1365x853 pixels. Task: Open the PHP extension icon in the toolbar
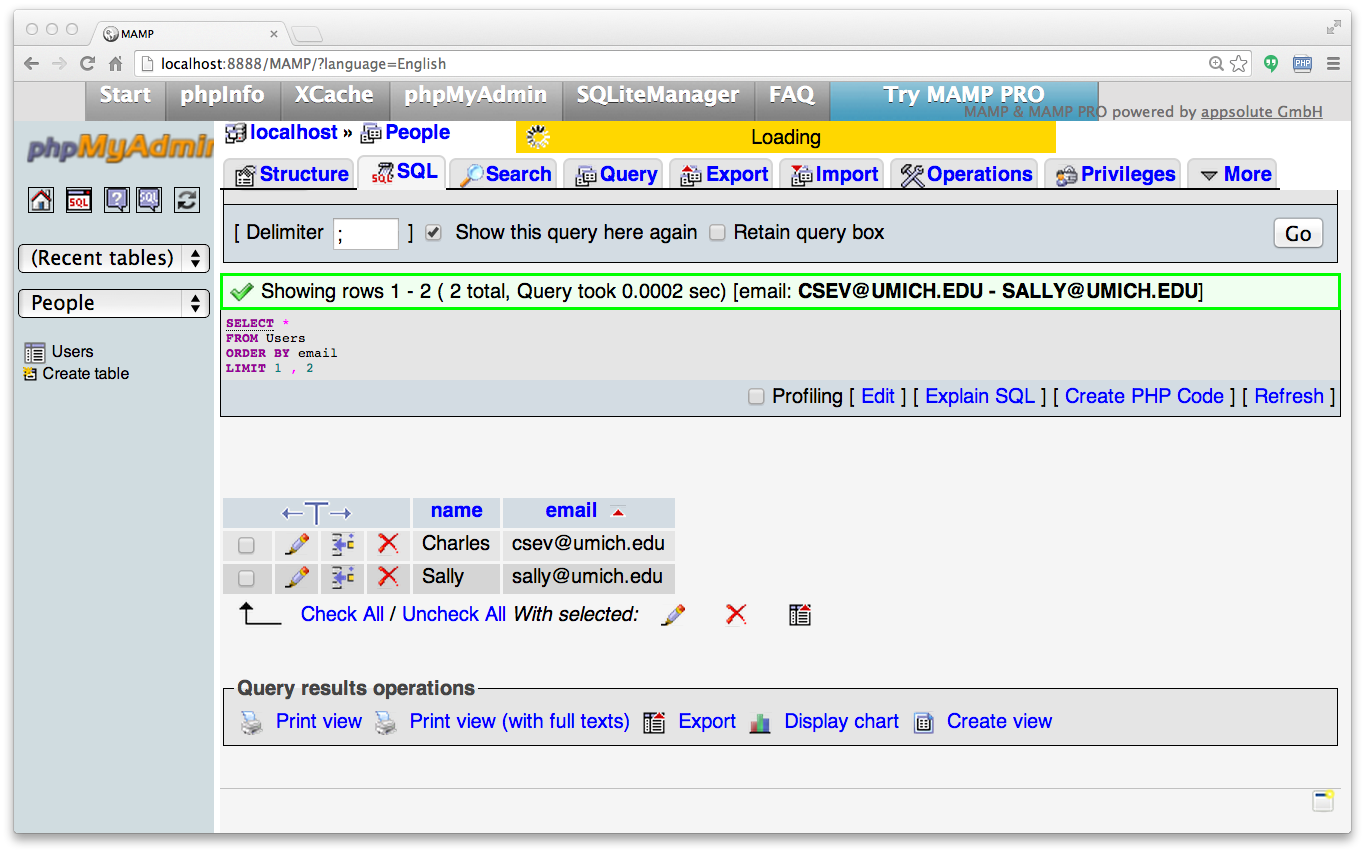pos(1302,64)
